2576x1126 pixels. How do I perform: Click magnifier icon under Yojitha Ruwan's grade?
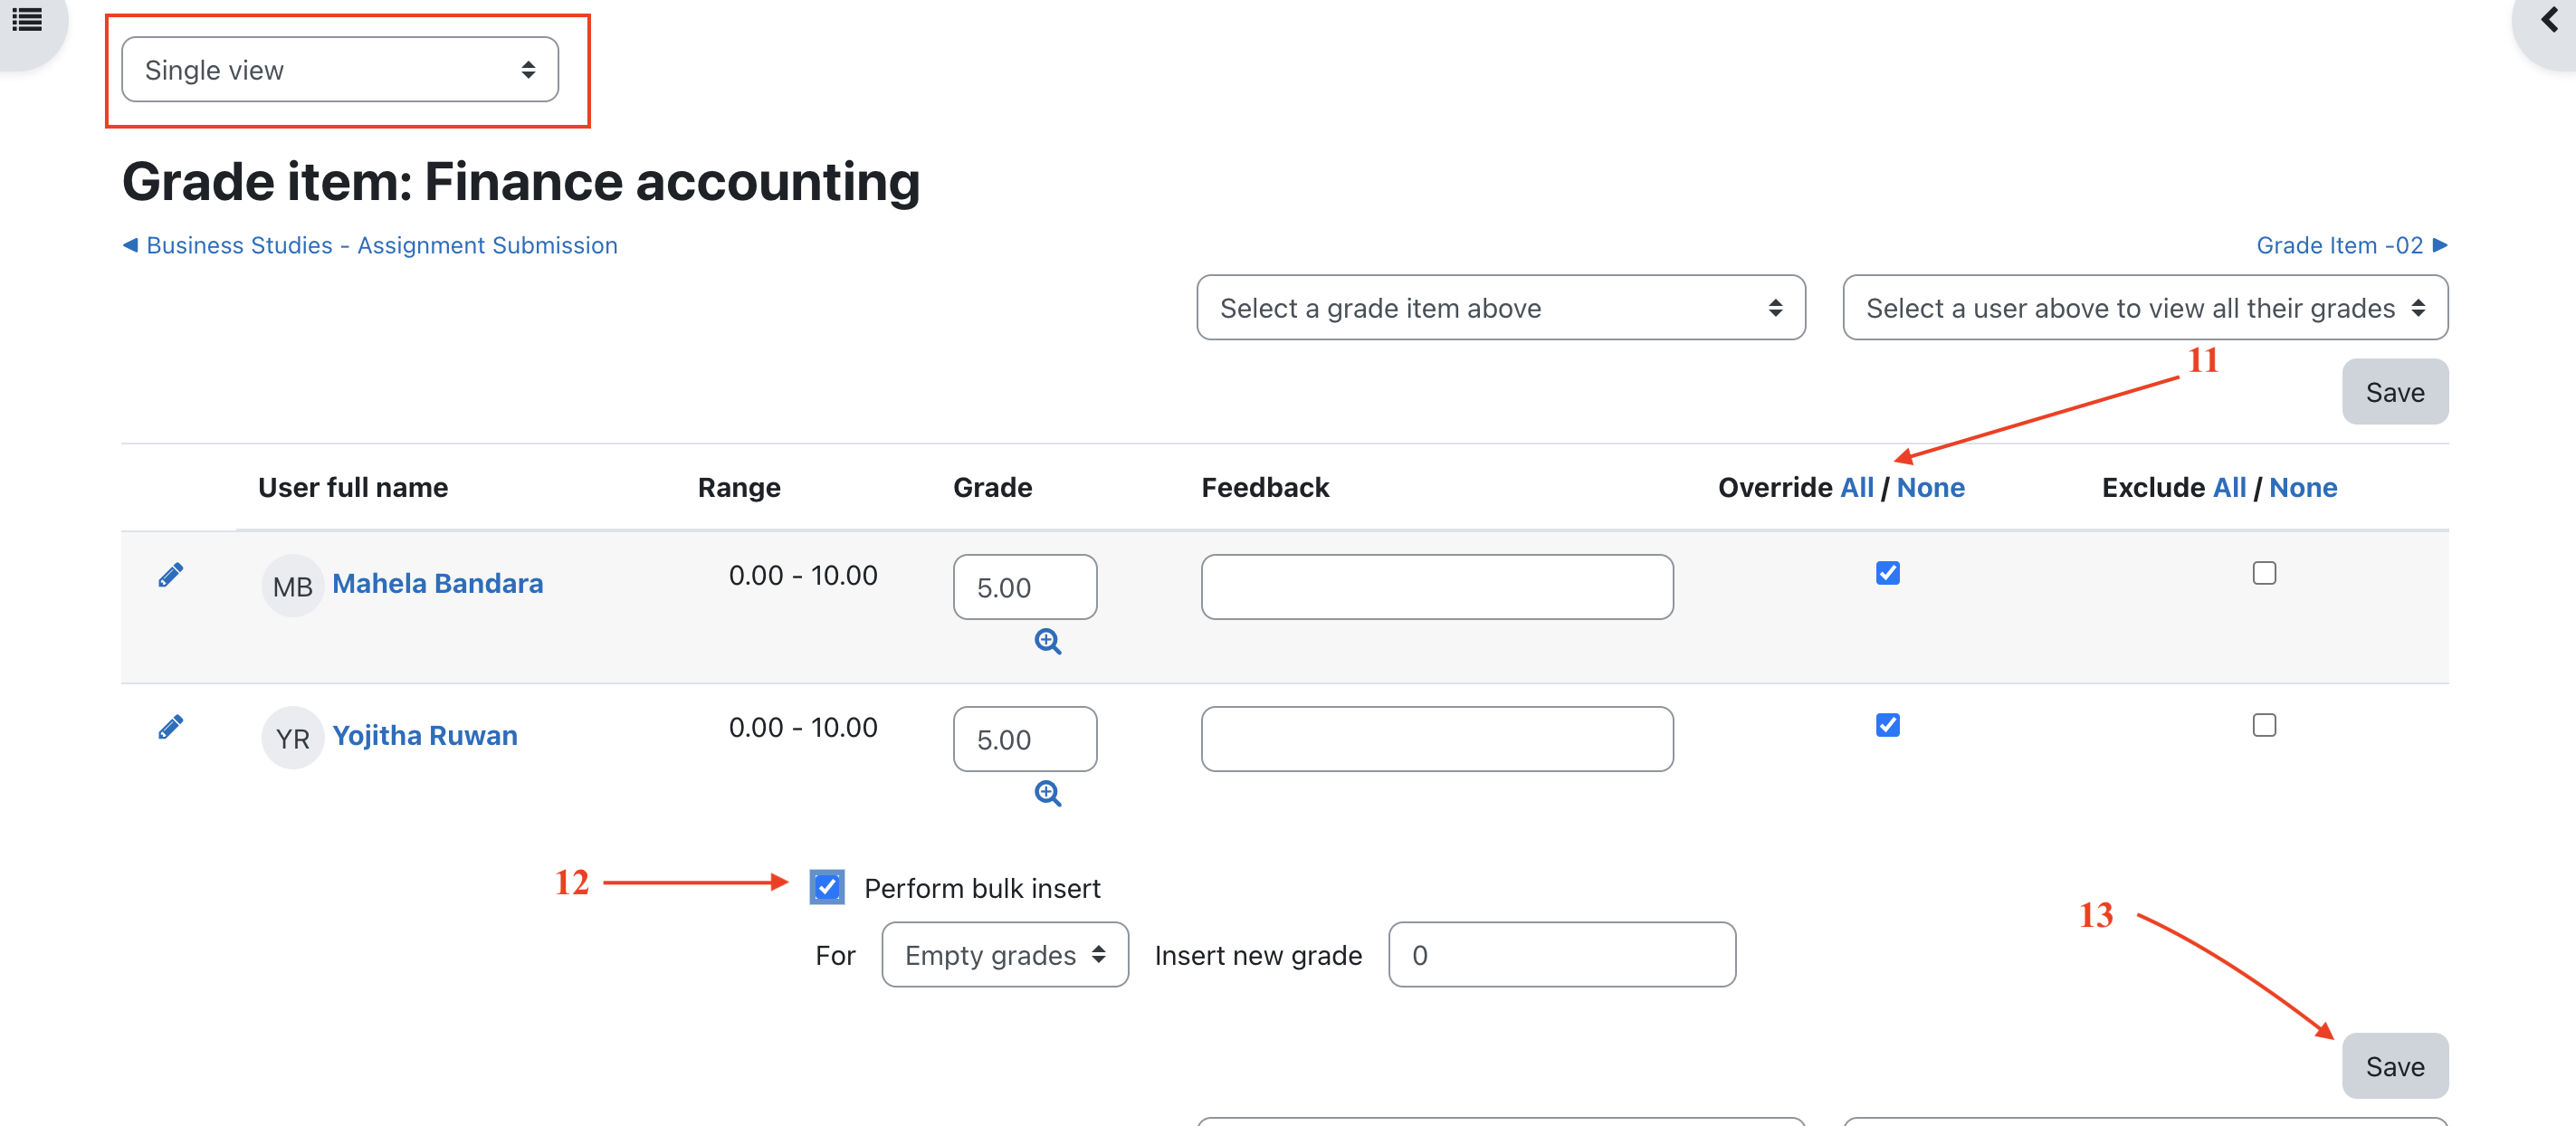[1047, 793]
